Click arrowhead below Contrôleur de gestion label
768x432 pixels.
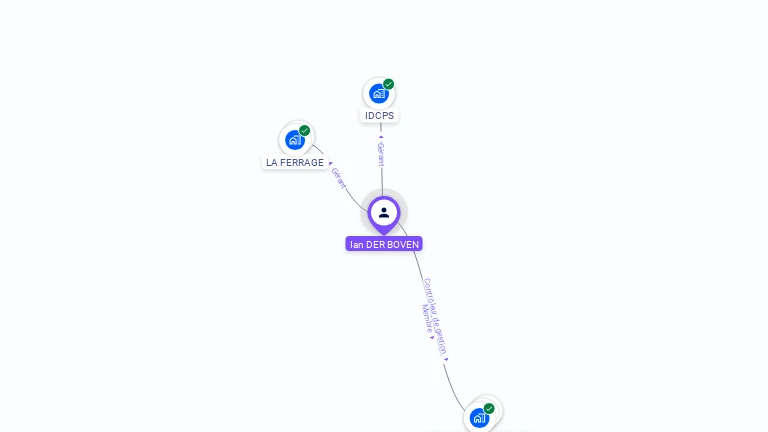click(446, 360)
